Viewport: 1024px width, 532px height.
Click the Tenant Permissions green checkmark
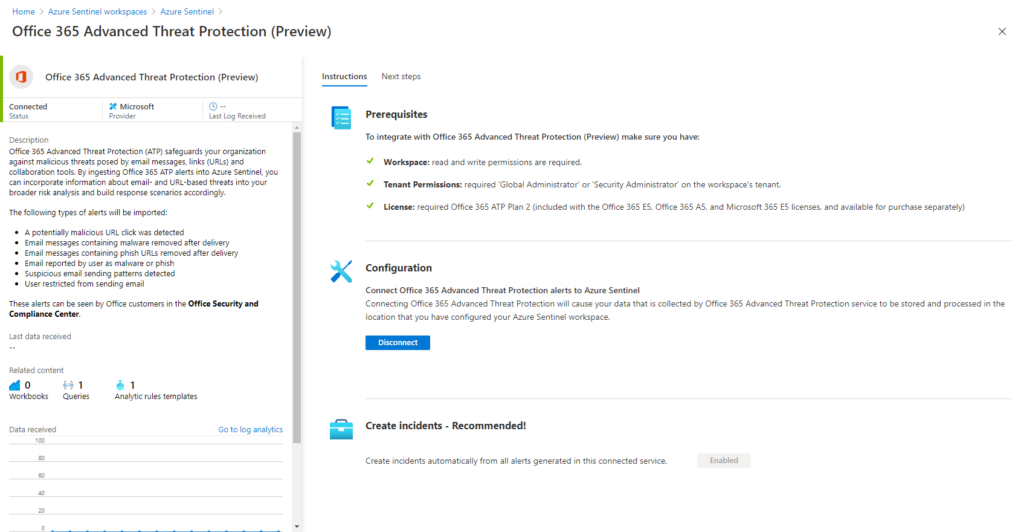pyautogui.click(x=370, y=183)
